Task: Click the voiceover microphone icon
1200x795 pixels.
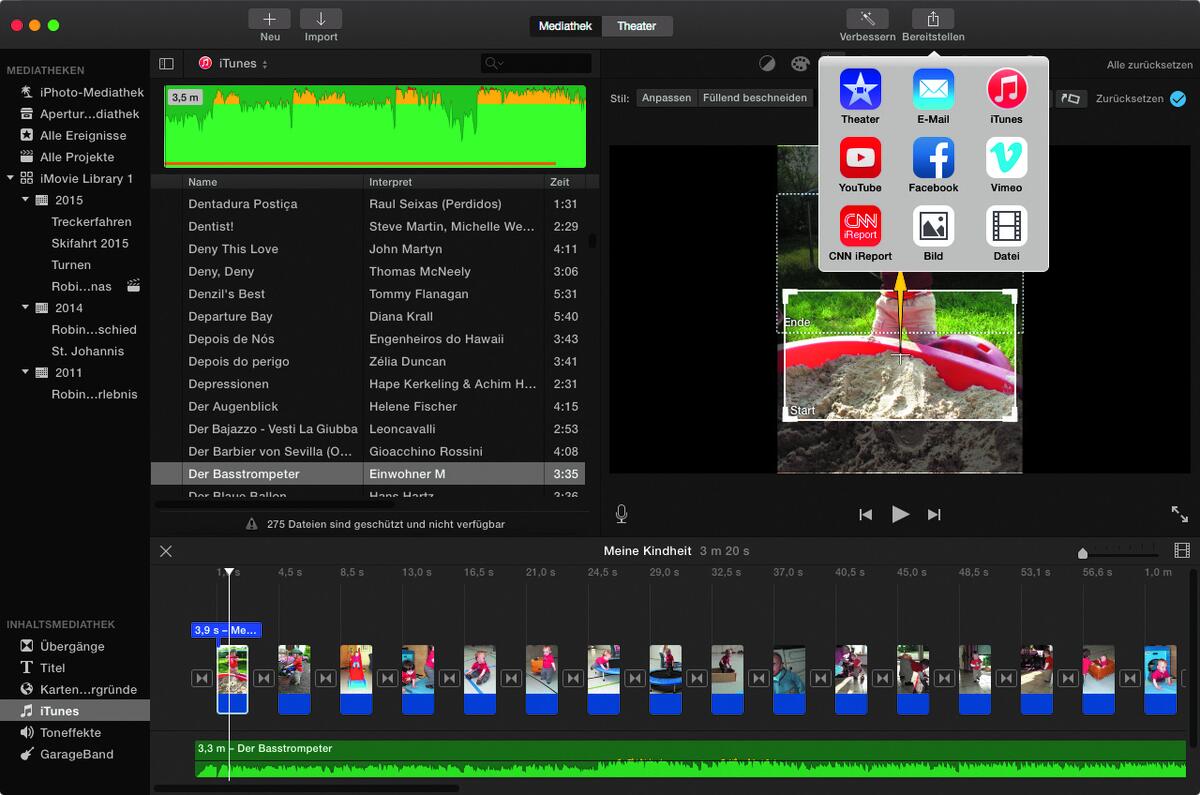Action: coord(621,514)
